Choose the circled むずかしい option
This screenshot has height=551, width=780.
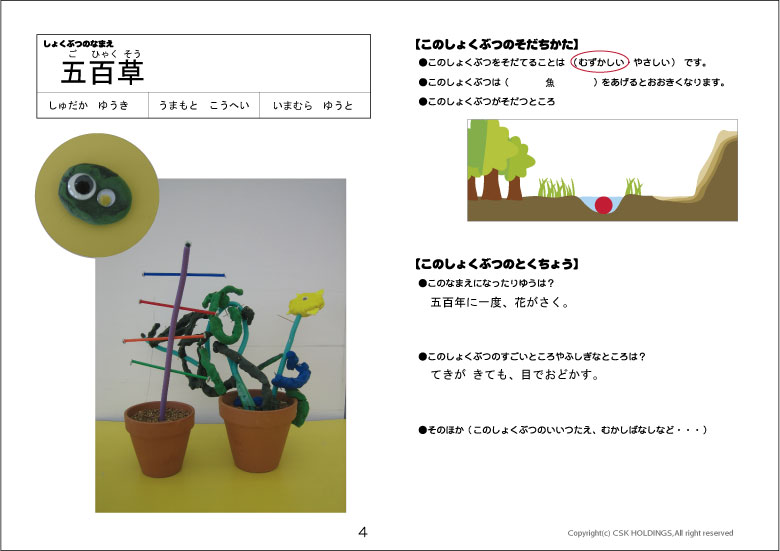coord(599,62)
